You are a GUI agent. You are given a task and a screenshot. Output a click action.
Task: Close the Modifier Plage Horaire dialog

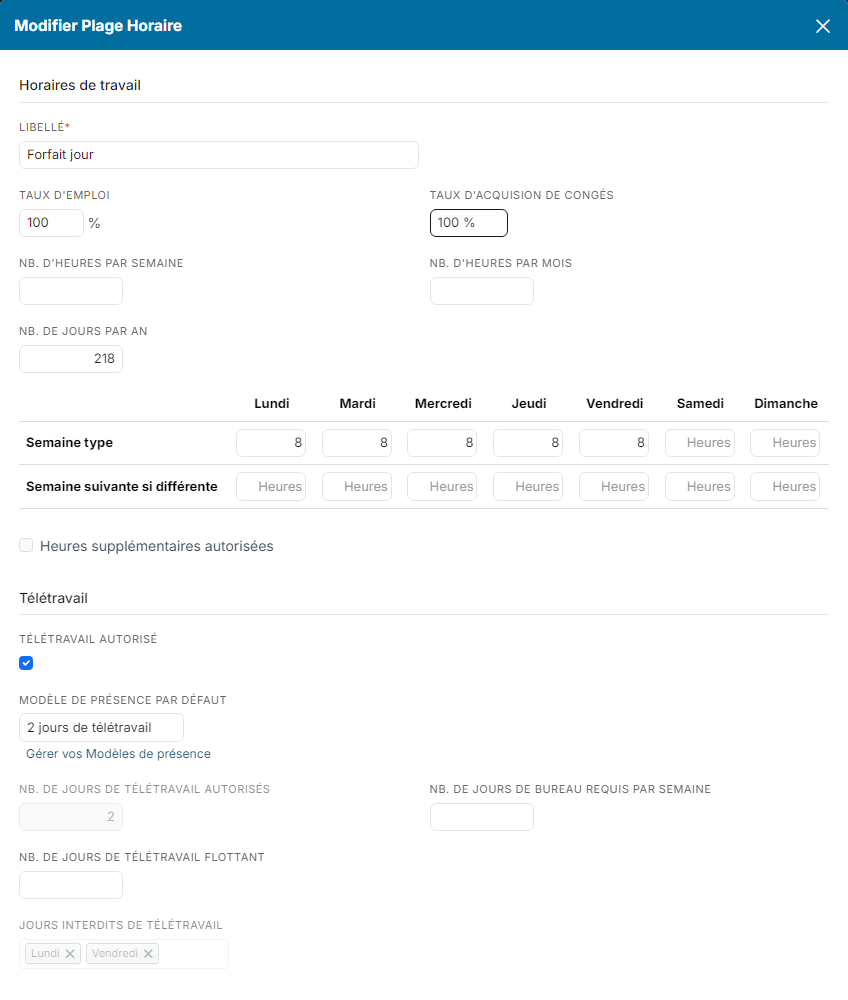pyautogui.click(x=822, y=26)
